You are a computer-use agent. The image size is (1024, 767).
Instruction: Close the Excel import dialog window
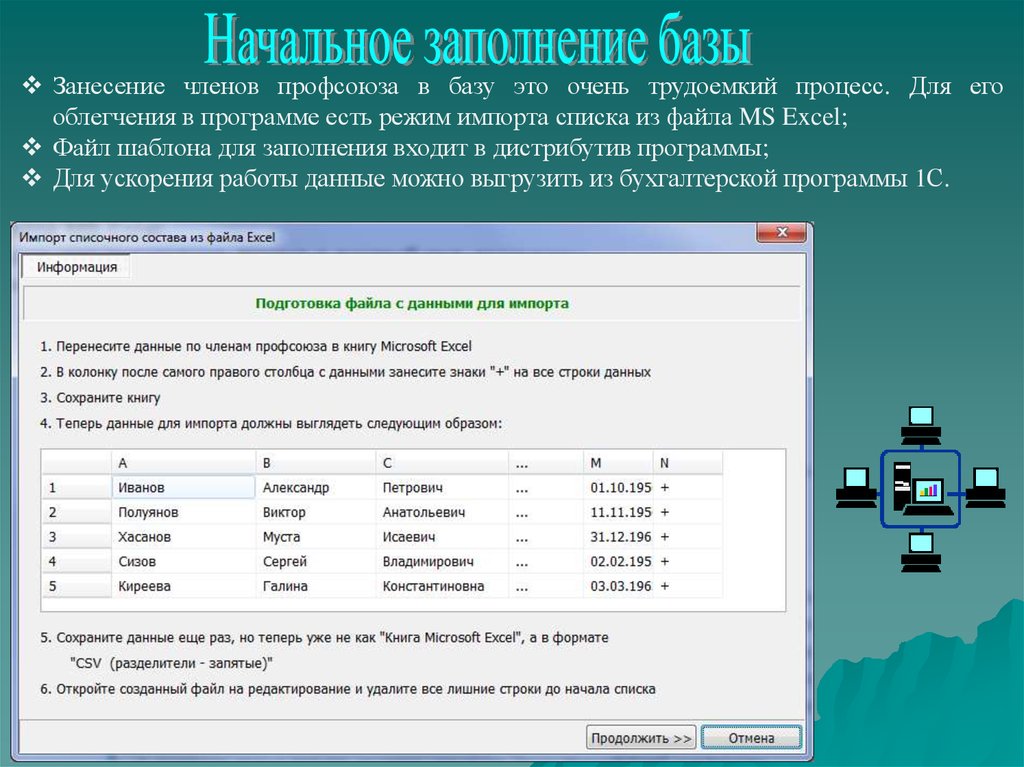[x=781, y=234]
